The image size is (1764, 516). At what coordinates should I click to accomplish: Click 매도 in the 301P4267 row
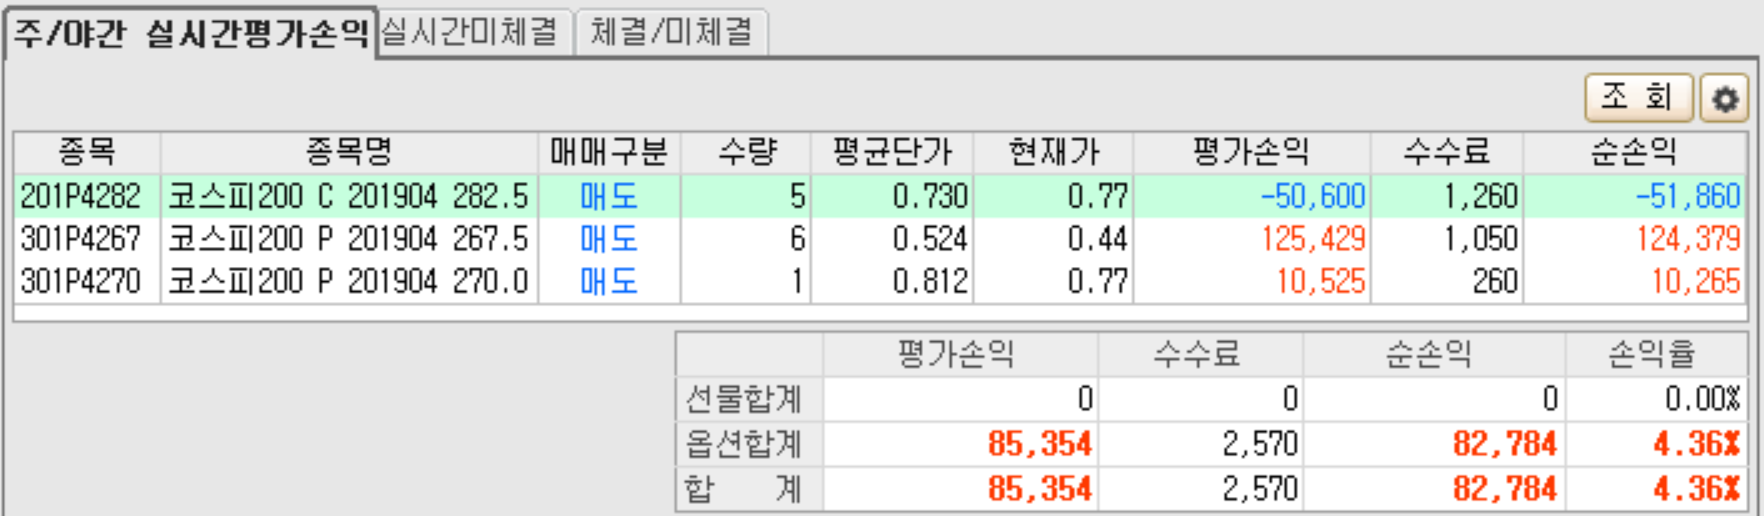pos(609,239)
